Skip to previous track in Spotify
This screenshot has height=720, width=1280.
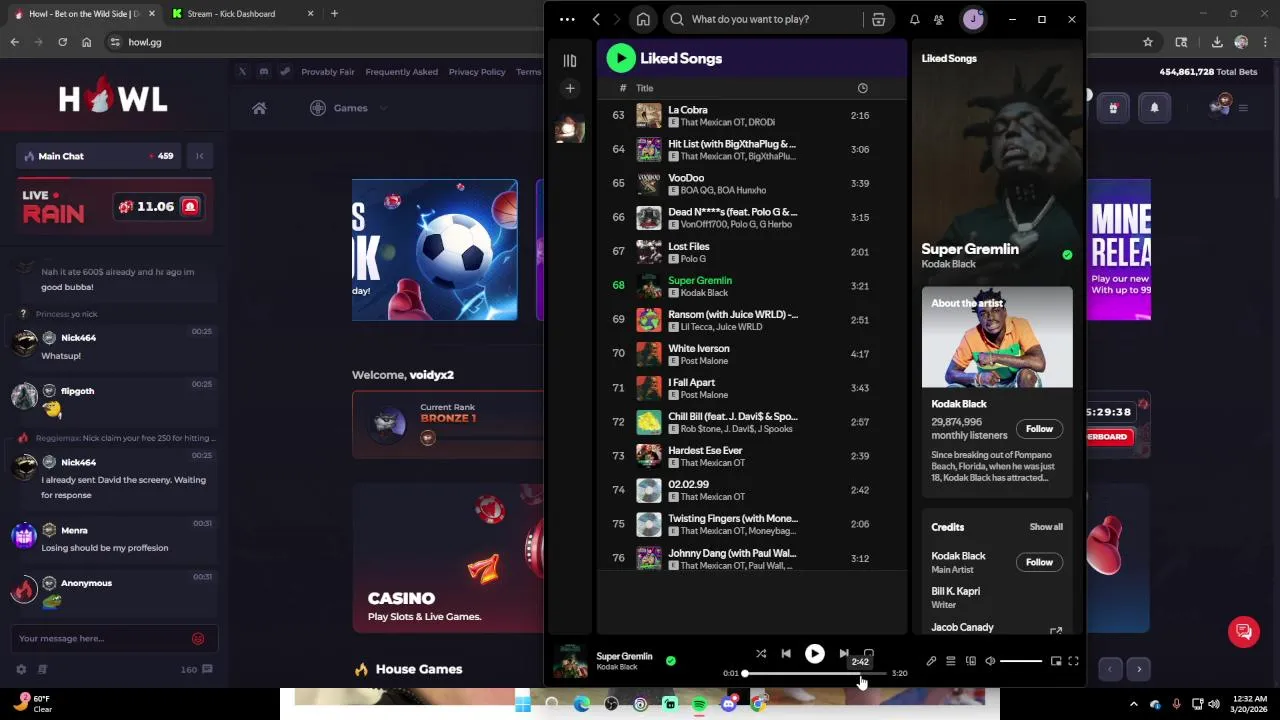point(786,654)
